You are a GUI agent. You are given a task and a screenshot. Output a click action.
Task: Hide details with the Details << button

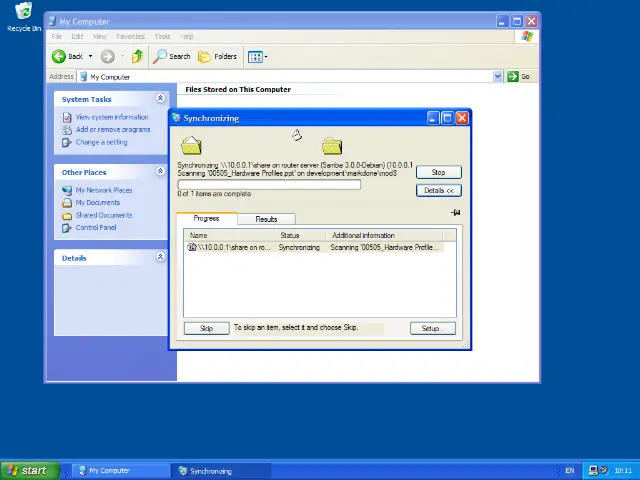[438, 190]
